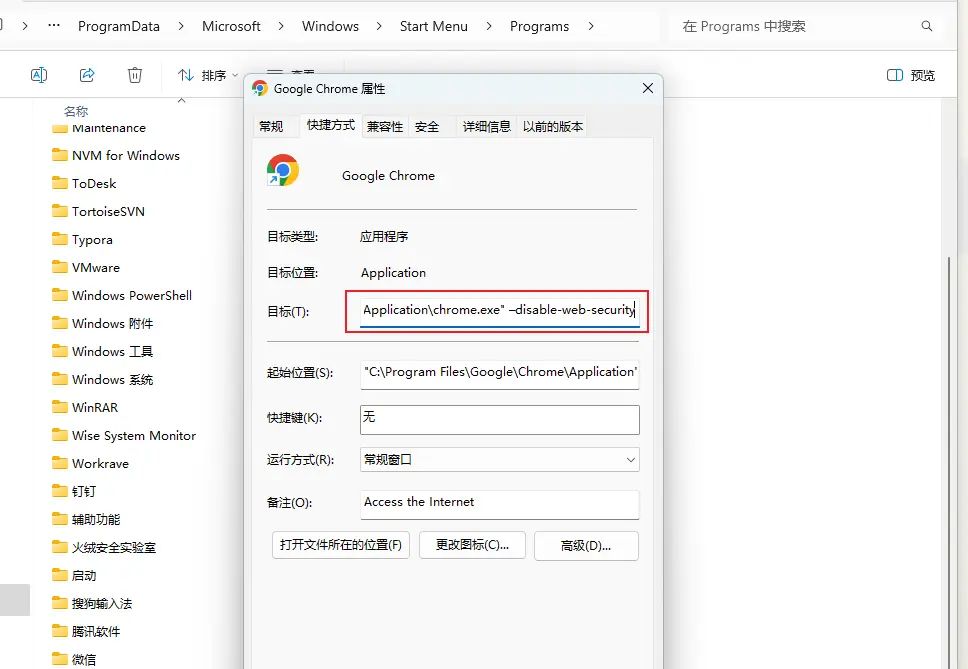968x669 pixels.
Task: Select the NVM for Windows folder
Action: click(x=116, y=156)
